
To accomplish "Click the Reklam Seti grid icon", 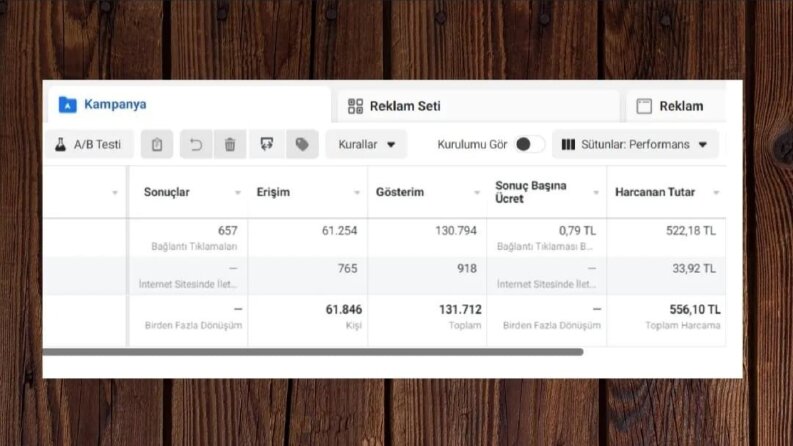I will pos(355,106).
